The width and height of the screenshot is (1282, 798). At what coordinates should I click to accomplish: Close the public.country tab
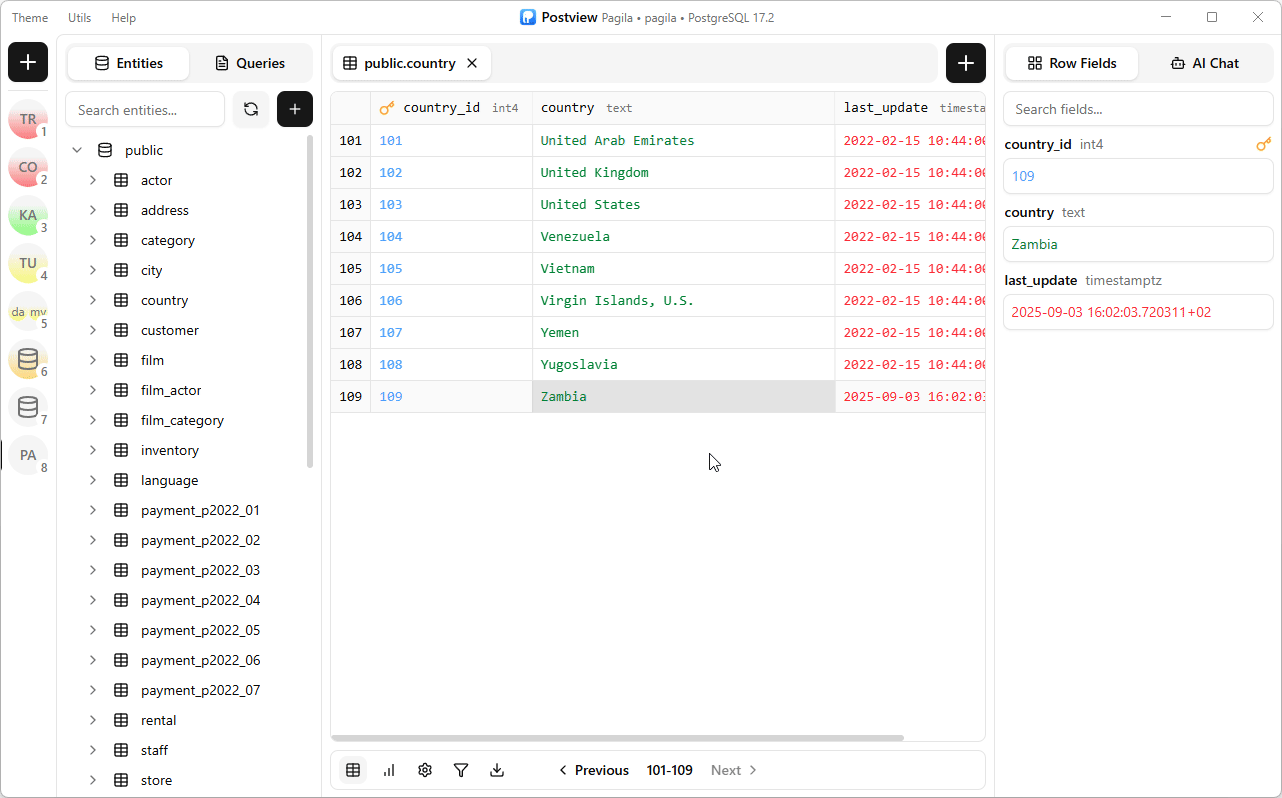[472, 63]
